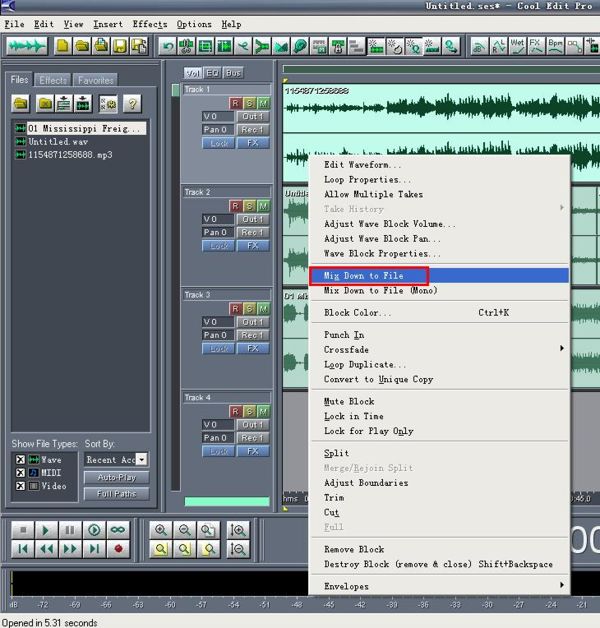Image resolution: width=600 pixels, height=628 pixels.
Task: Toggle the Full Paths button
Action: (117, 494)
